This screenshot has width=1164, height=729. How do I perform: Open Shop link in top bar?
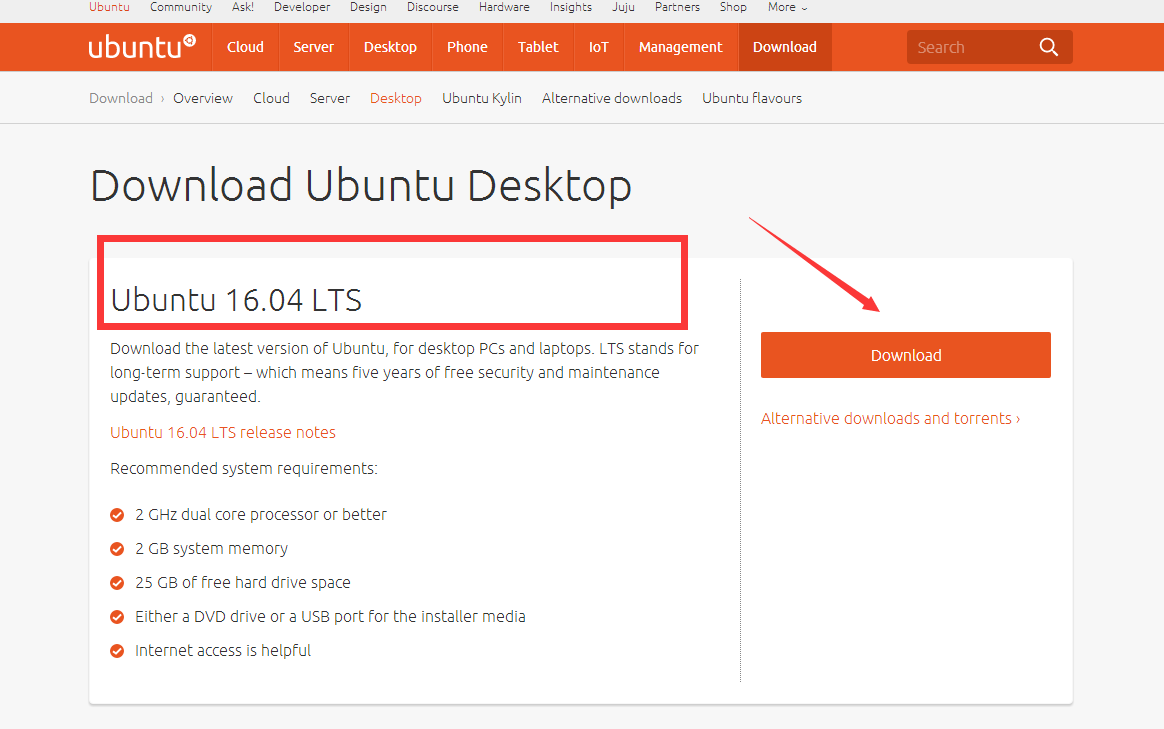click(733, 7)
